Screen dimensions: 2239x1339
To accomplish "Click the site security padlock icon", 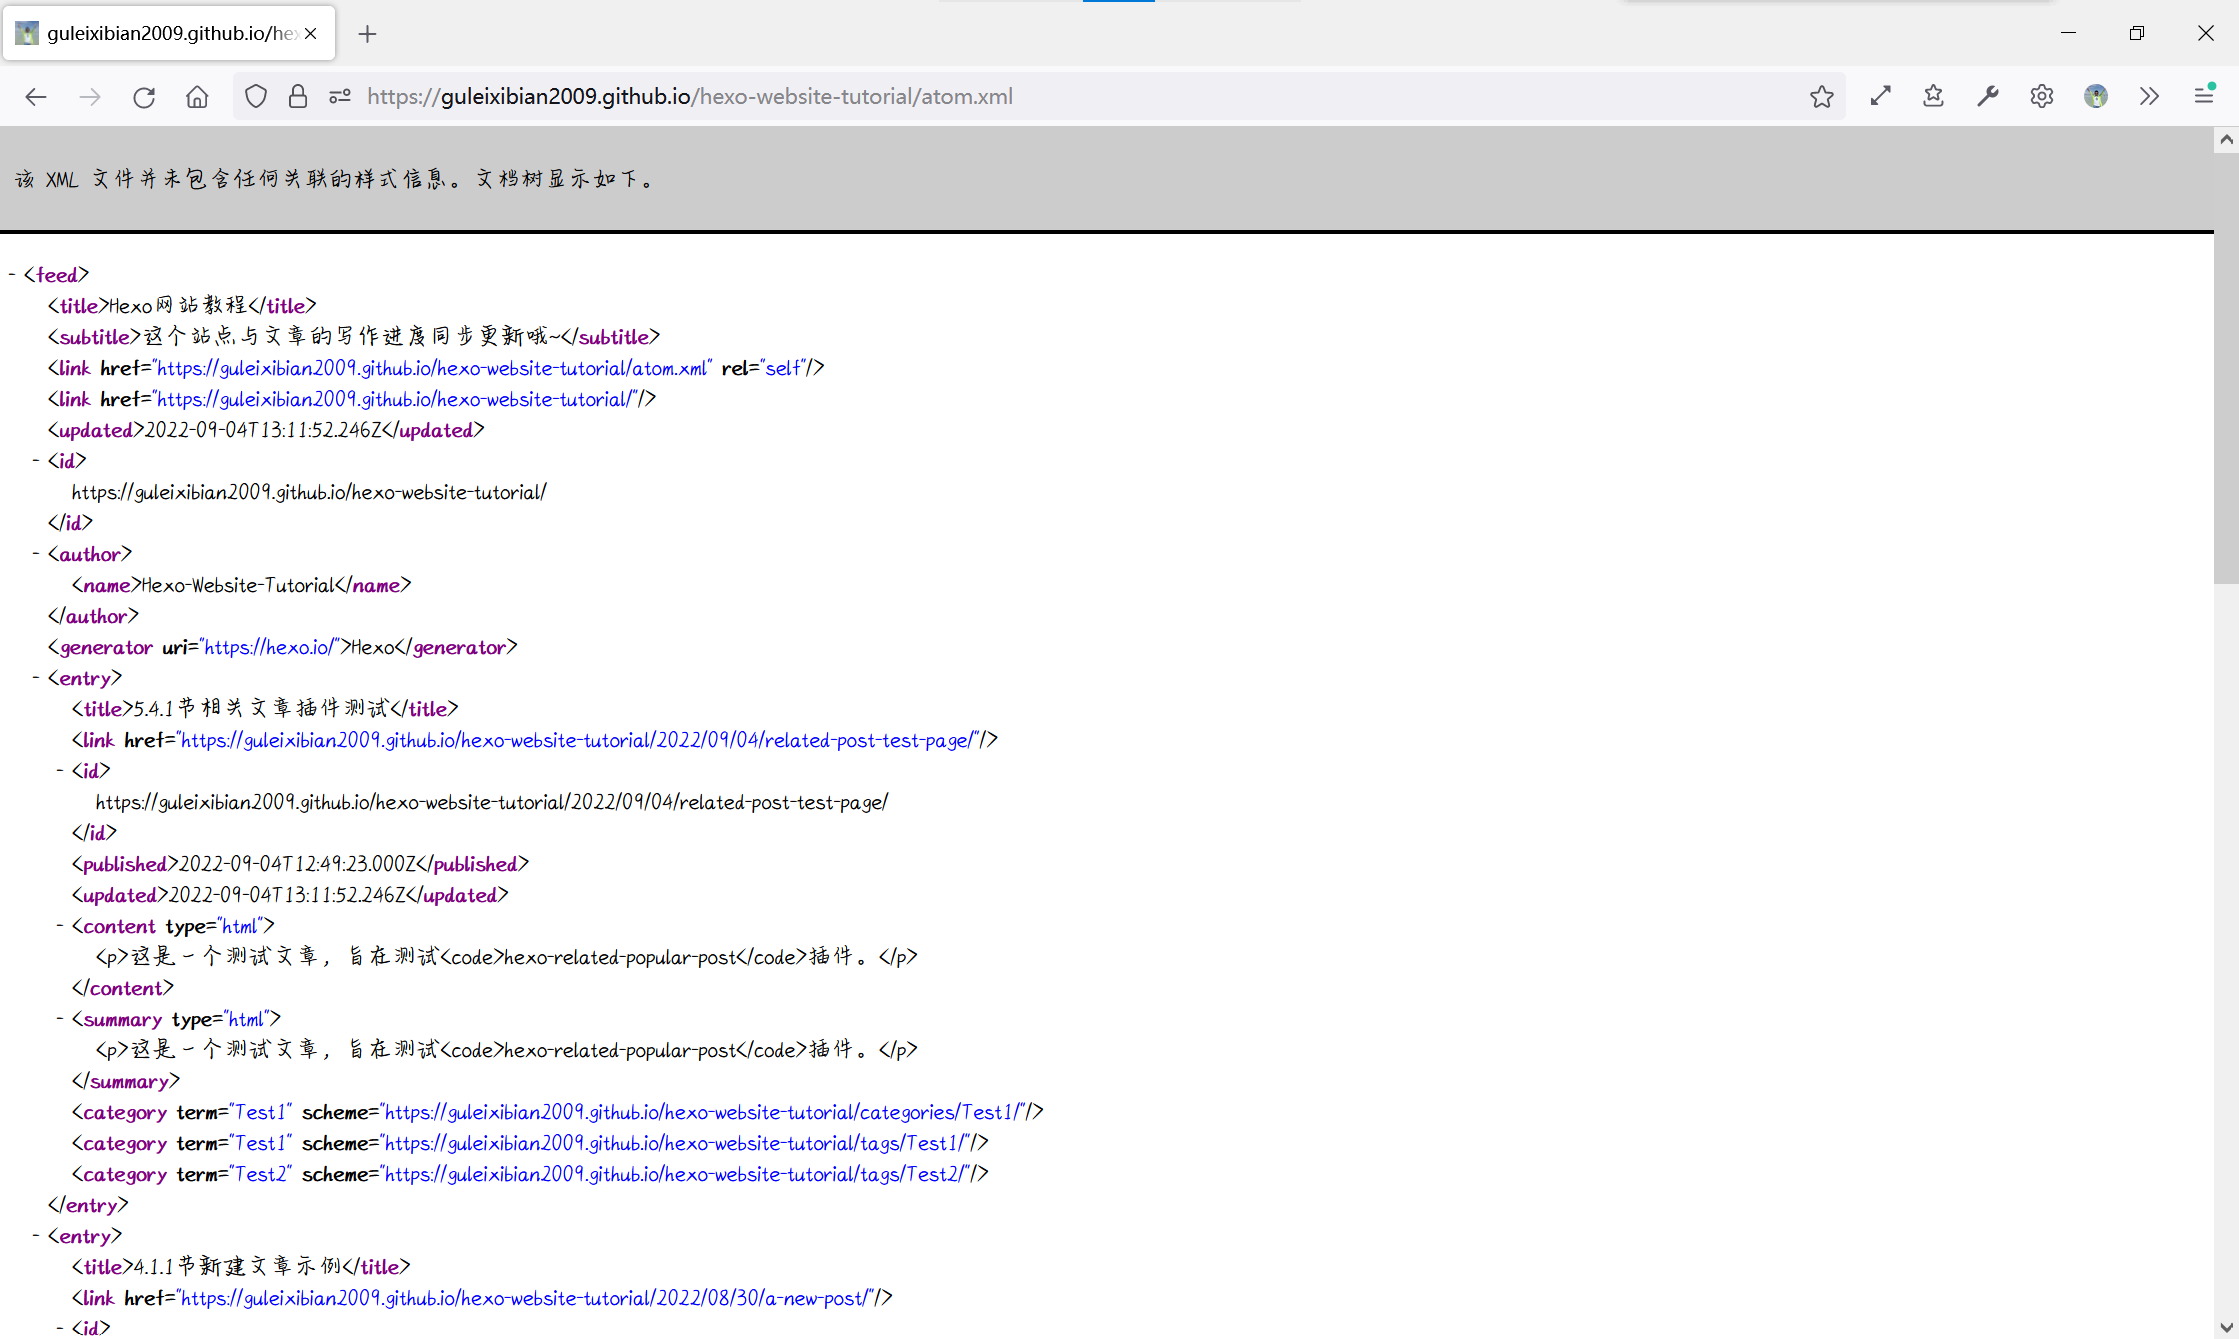I will [298, 97].
